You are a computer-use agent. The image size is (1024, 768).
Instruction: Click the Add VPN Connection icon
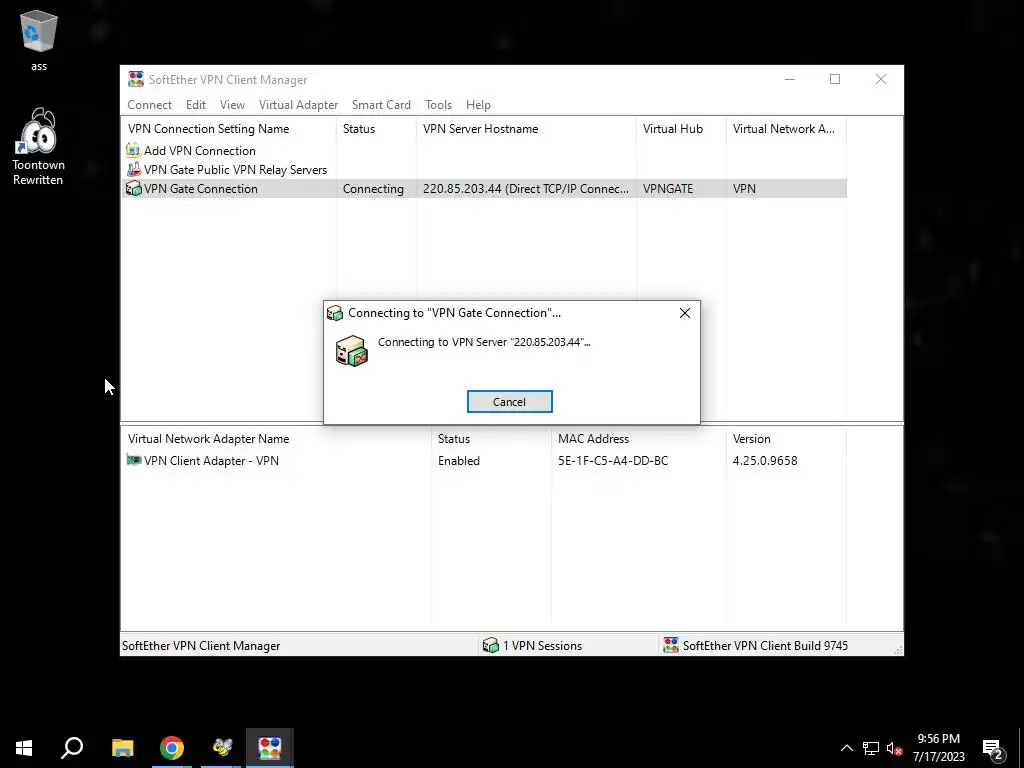133,150
